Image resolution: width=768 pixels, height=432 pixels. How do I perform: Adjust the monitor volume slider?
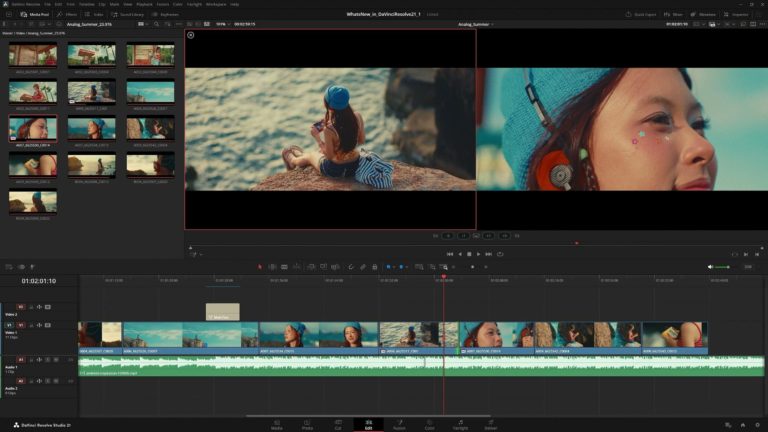722,267
